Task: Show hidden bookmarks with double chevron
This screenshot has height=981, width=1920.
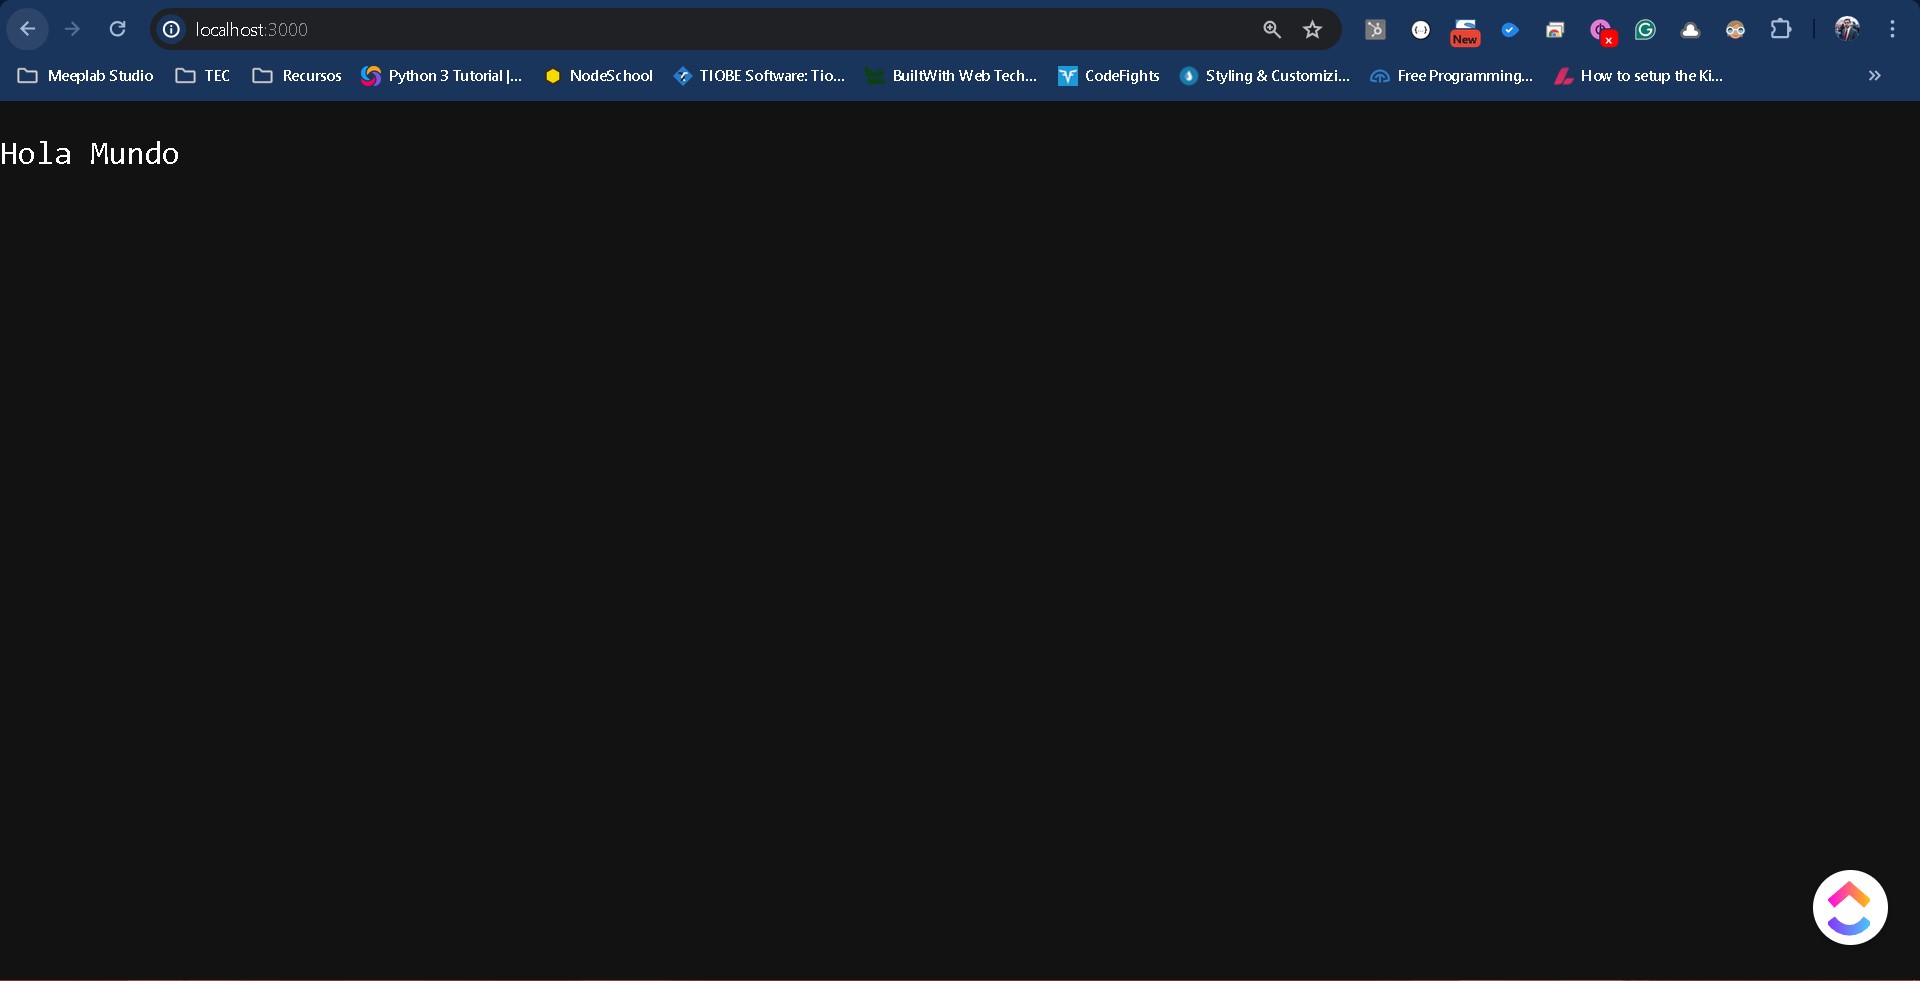Action: click(1875, 76)
